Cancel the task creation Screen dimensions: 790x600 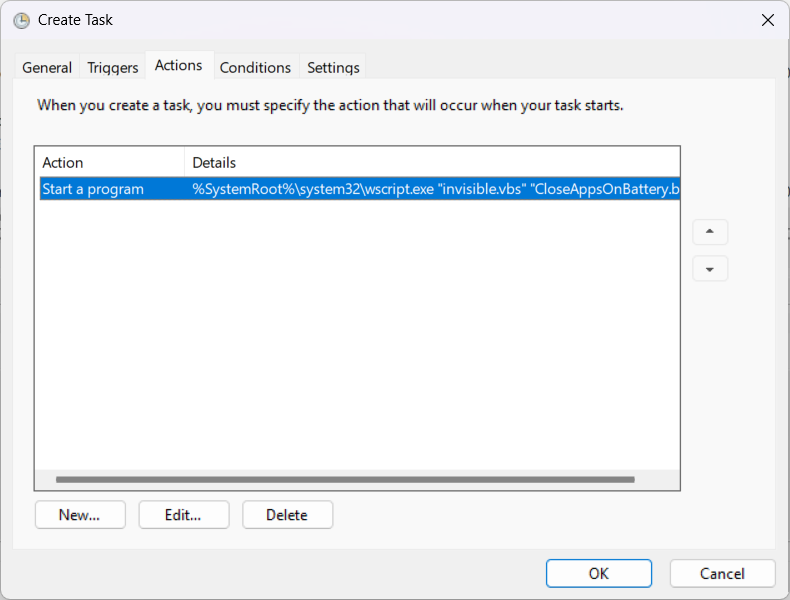tap(722, 573)
